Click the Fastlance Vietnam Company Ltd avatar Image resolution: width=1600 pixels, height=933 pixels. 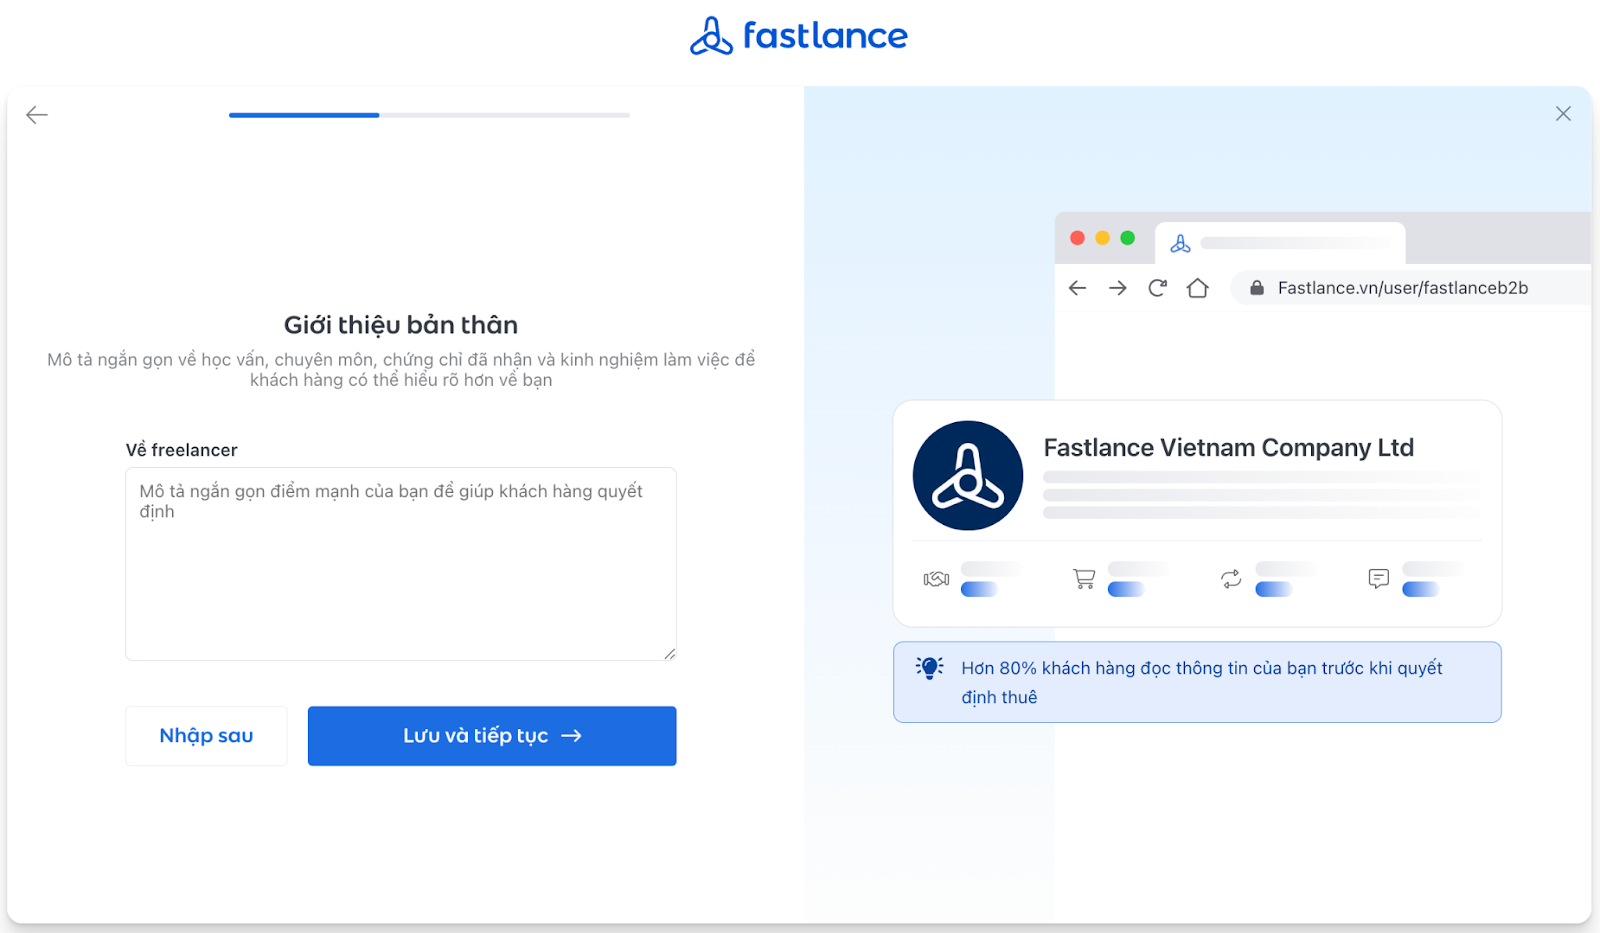(967, 475)
